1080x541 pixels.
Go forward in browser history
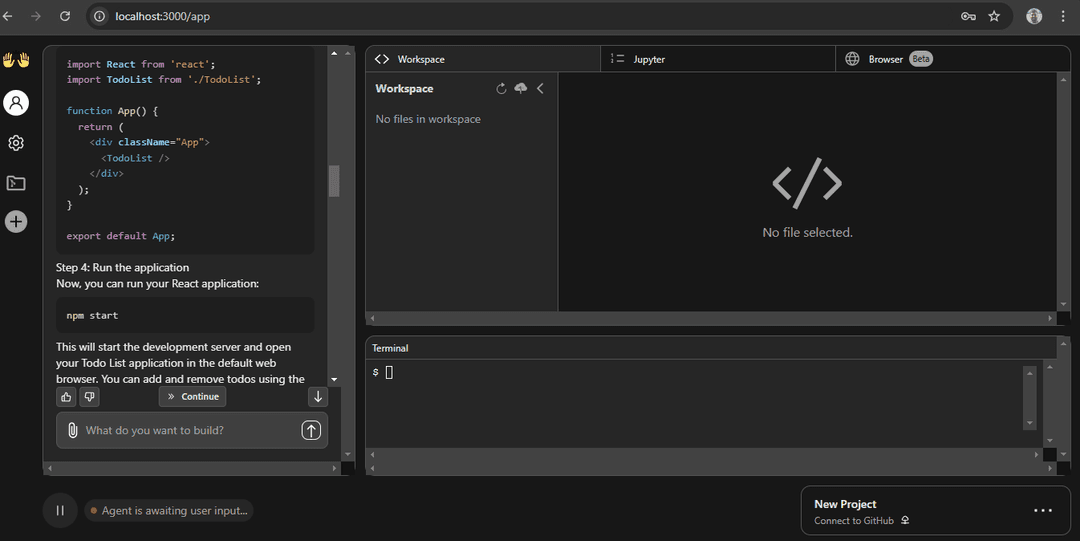click(x=36, y=16)
